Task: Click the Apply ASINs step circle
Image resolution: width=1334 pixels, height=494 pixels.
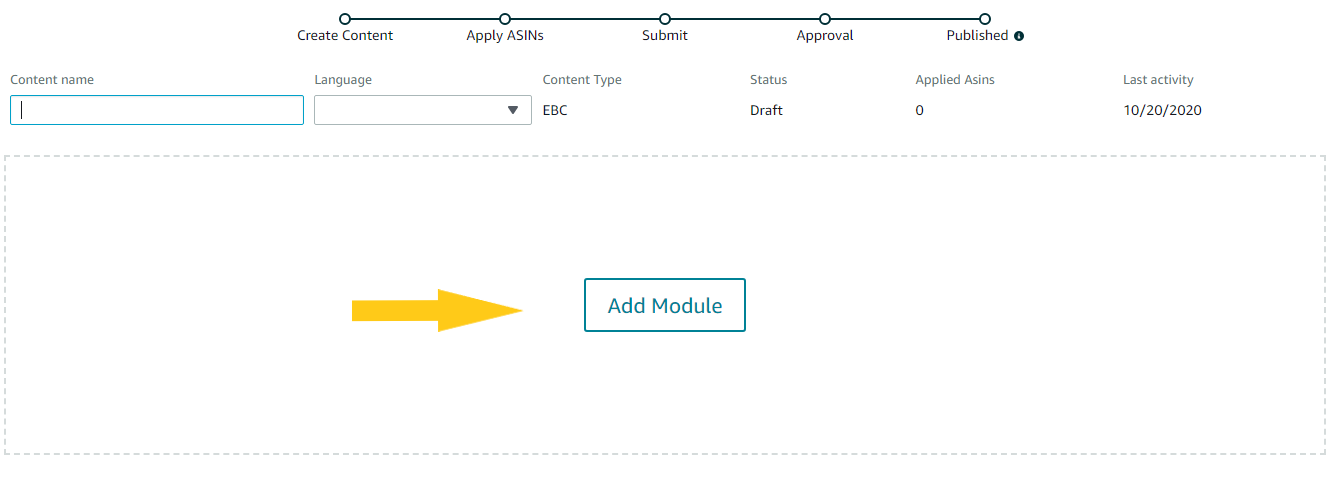Action: pos(505,19)
